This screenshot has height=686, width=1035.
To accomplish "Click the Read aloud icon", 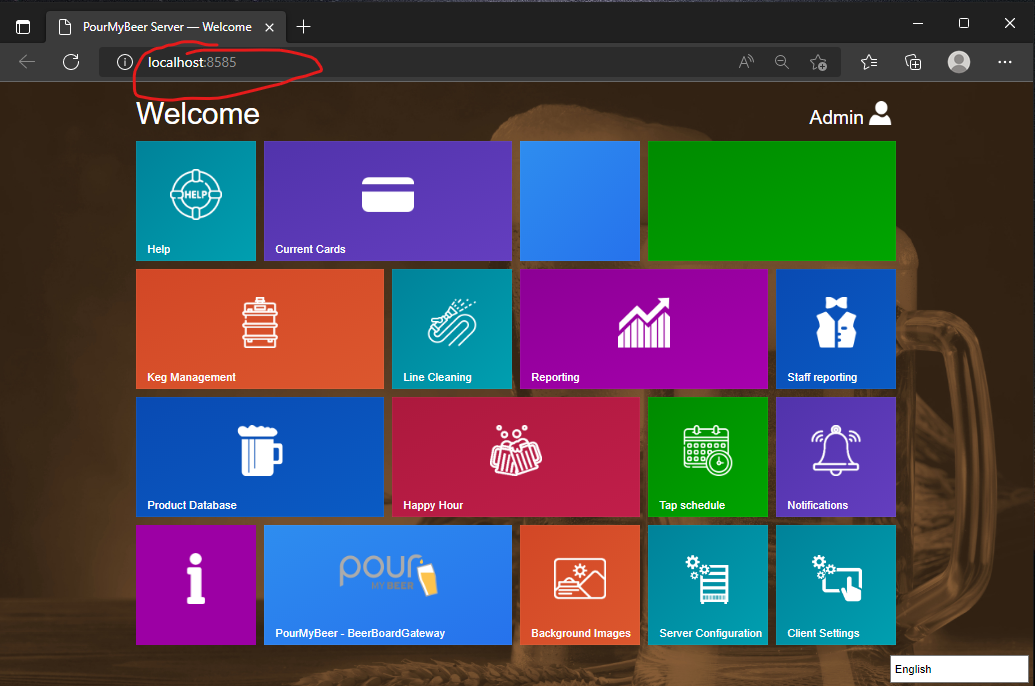I will (x=746, y=62).
